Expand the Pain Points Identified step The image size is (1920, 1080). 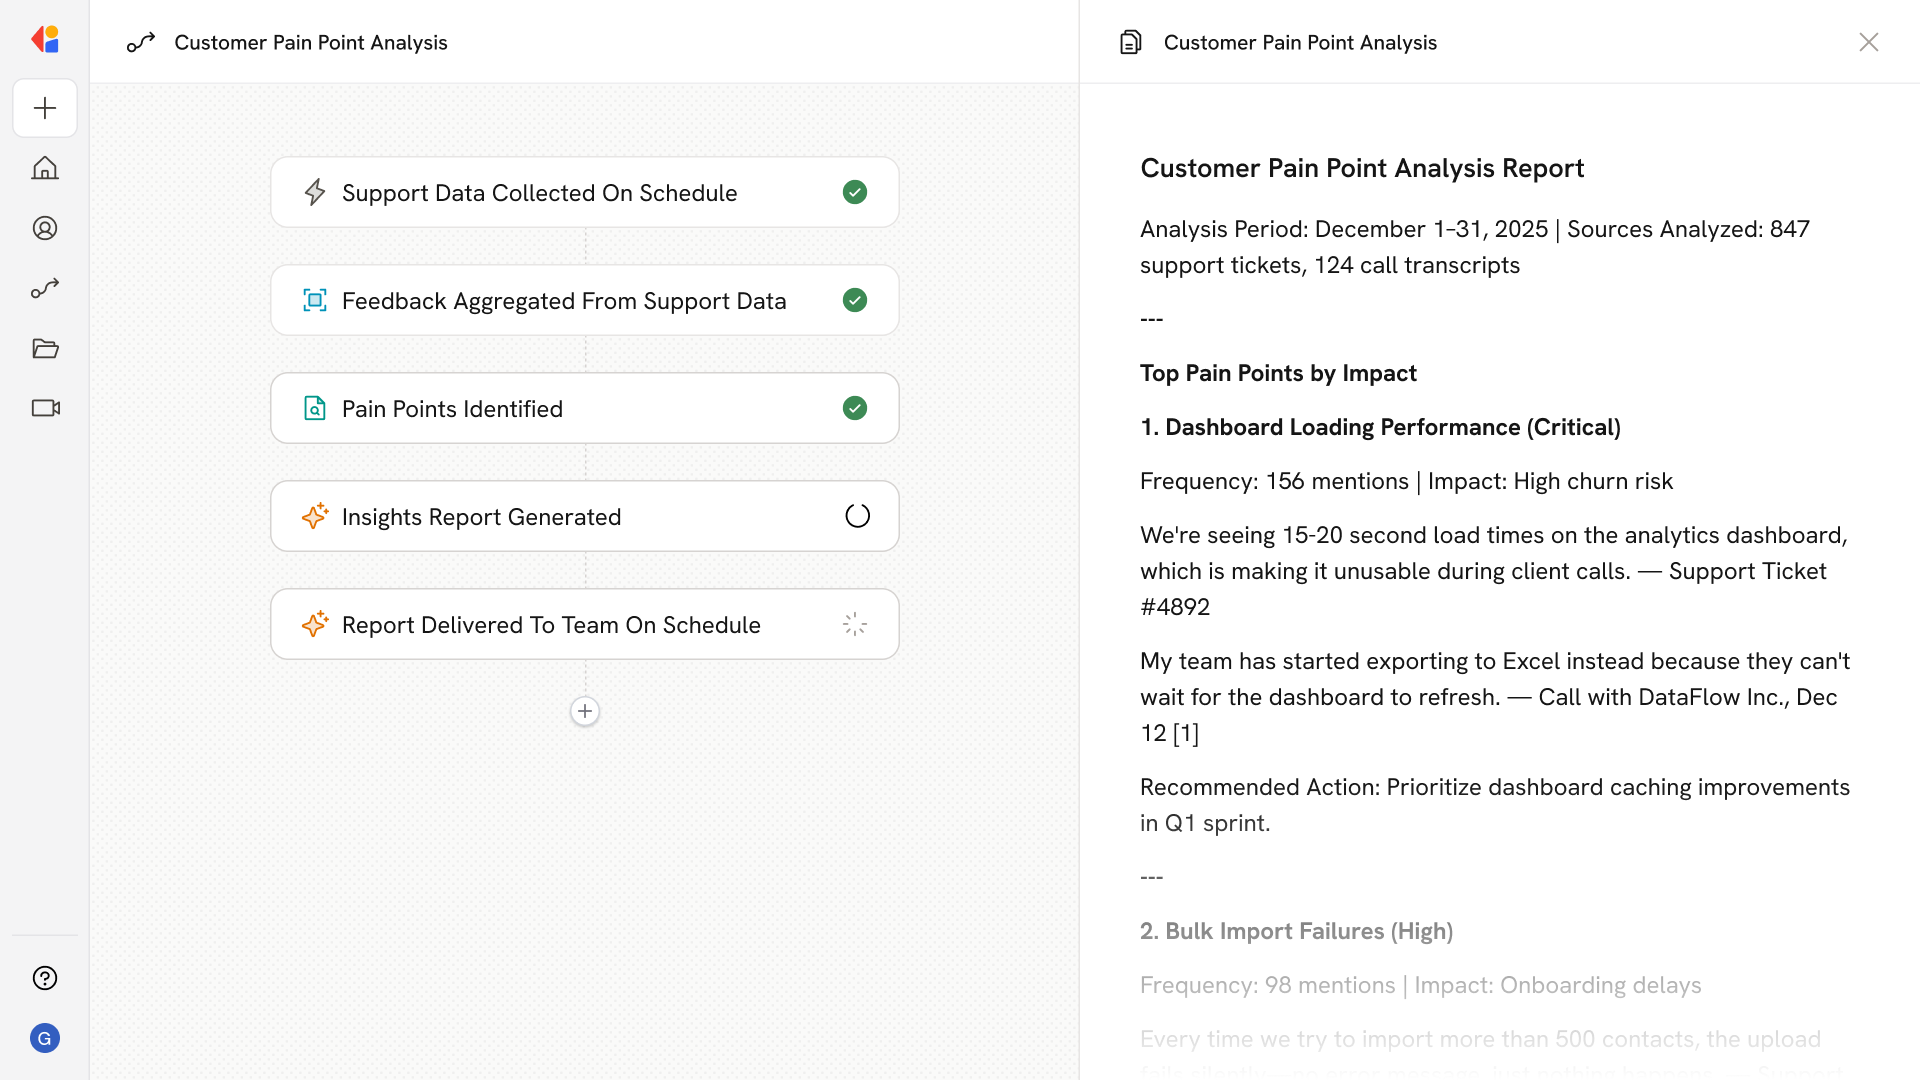pyautogui.click(x=452, y=409)
